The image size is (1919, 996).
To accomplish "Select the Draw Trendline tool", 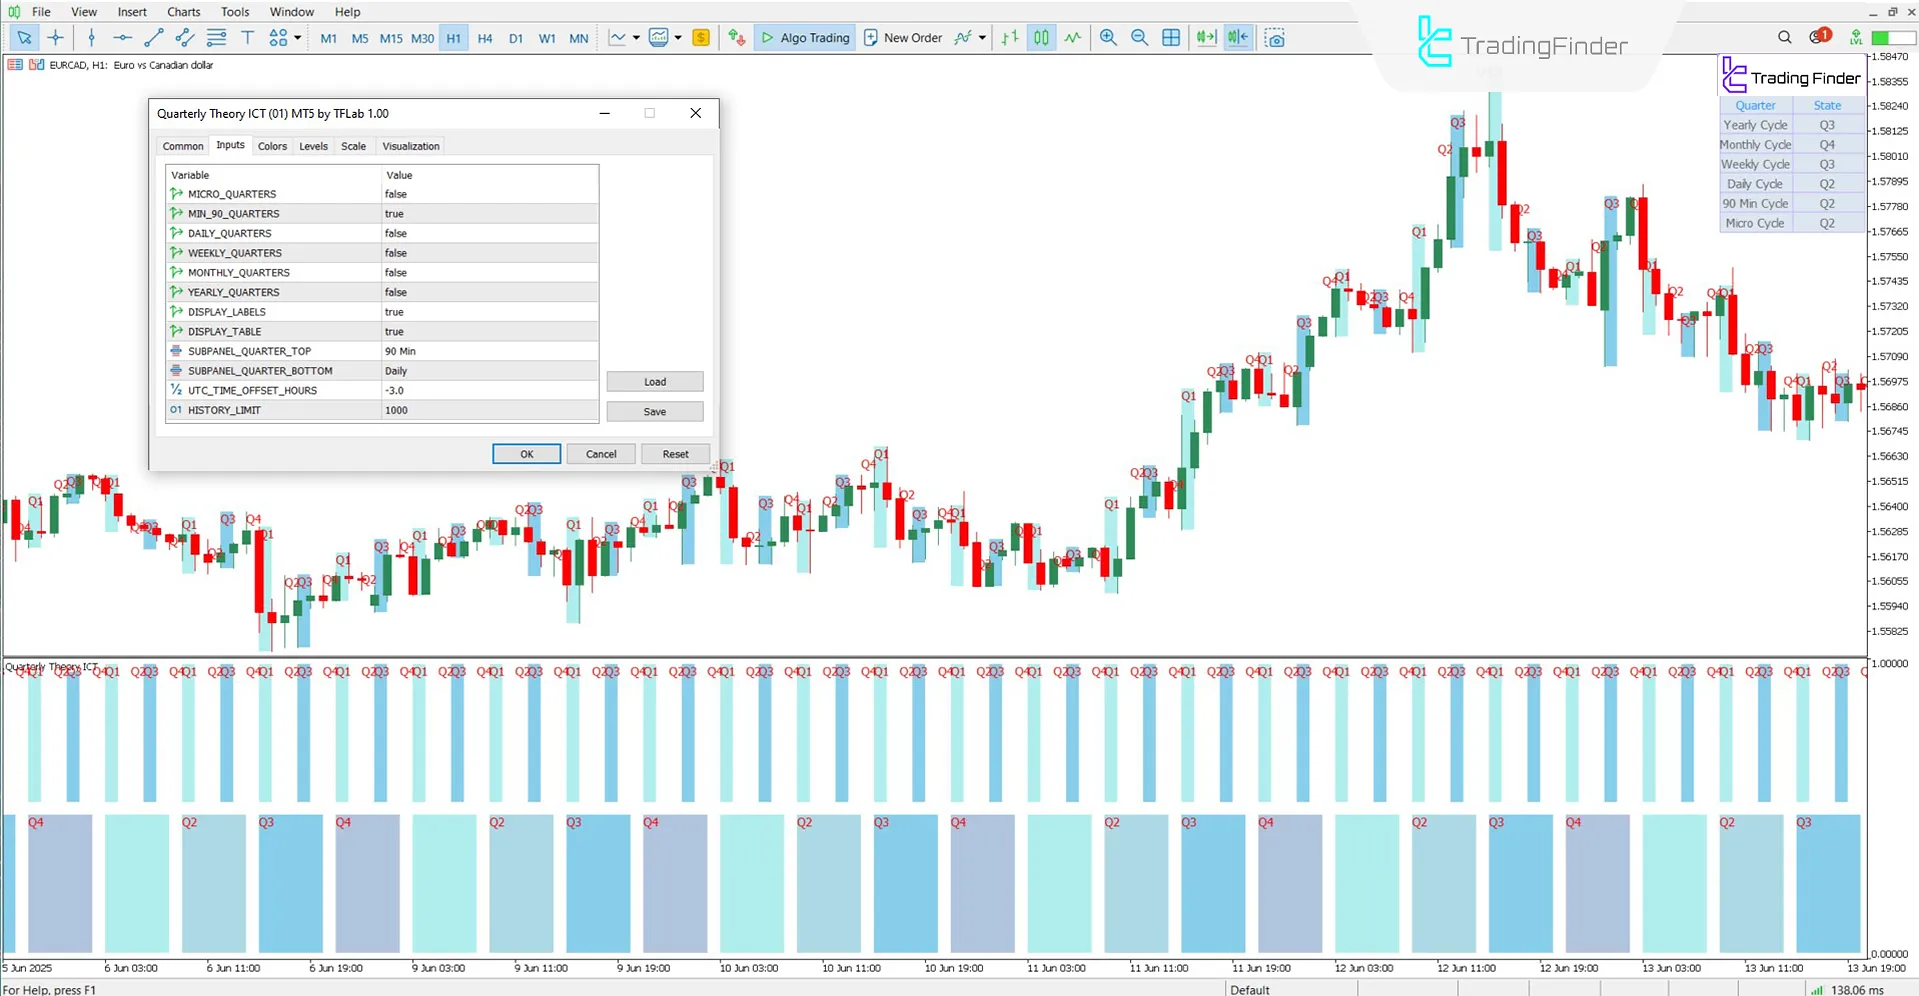I will coord(154,37).
